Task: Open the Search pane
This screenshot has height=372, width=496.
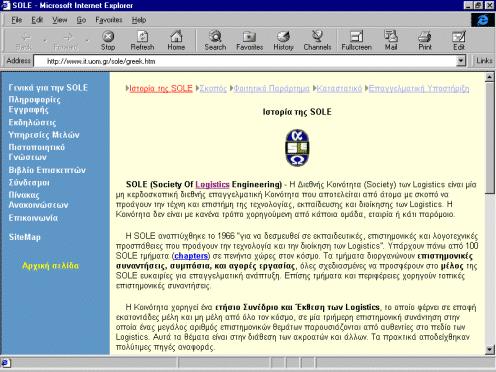Action: [215, 41]
